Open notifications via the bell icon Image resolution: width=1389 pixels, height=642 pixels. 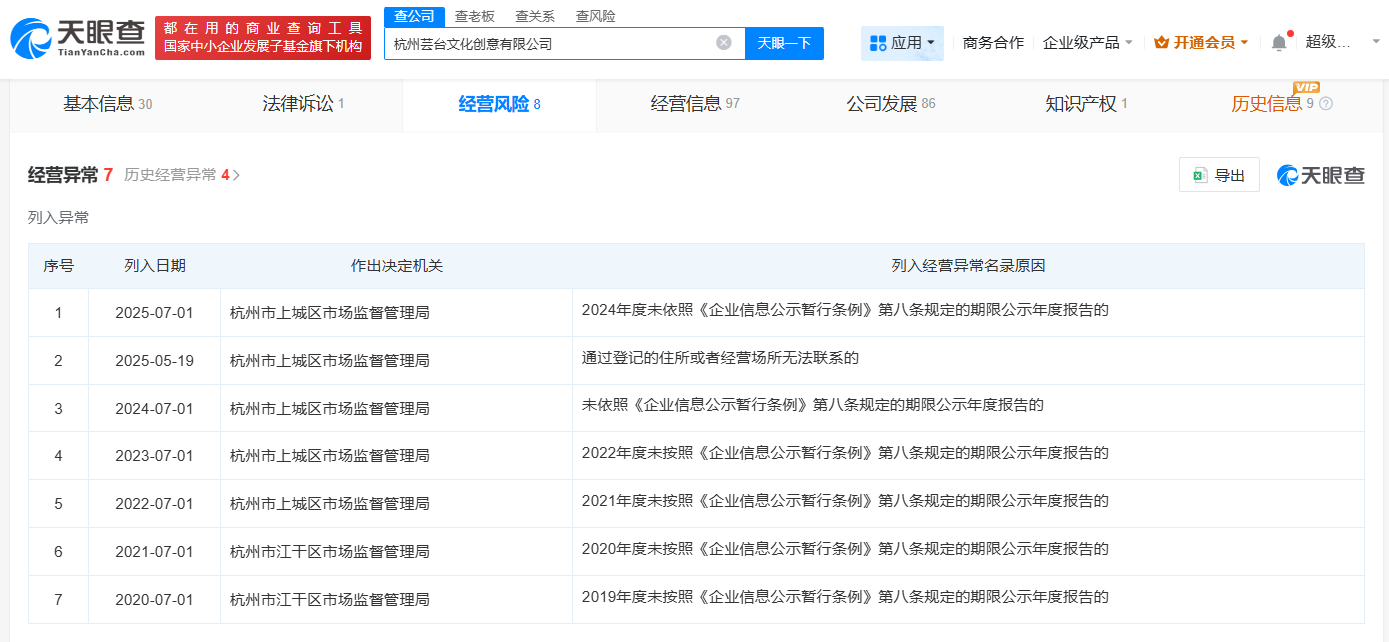coord(1280,42)
